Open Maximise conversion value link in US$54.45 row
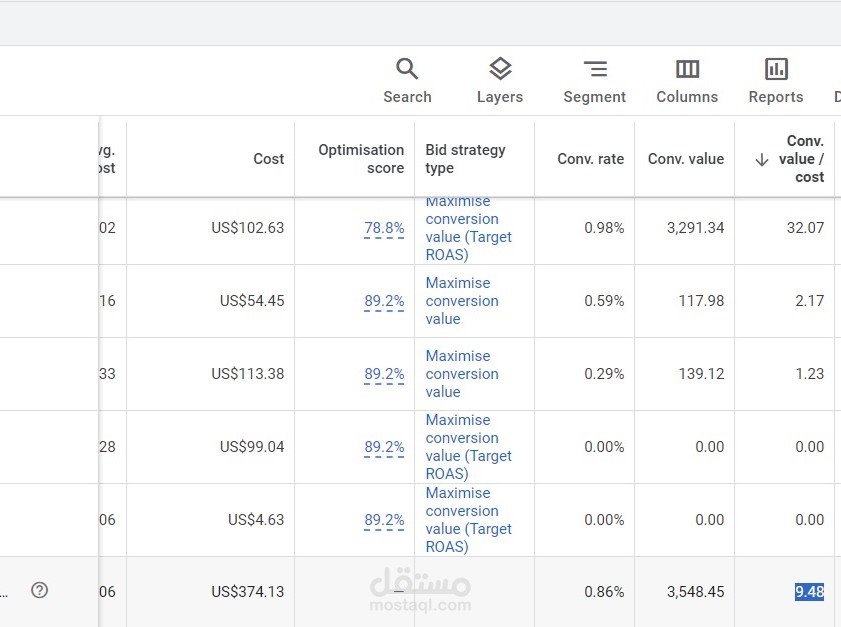Image resolution: width=841 pixels, height=627 pixels. [x=462, y=301]
